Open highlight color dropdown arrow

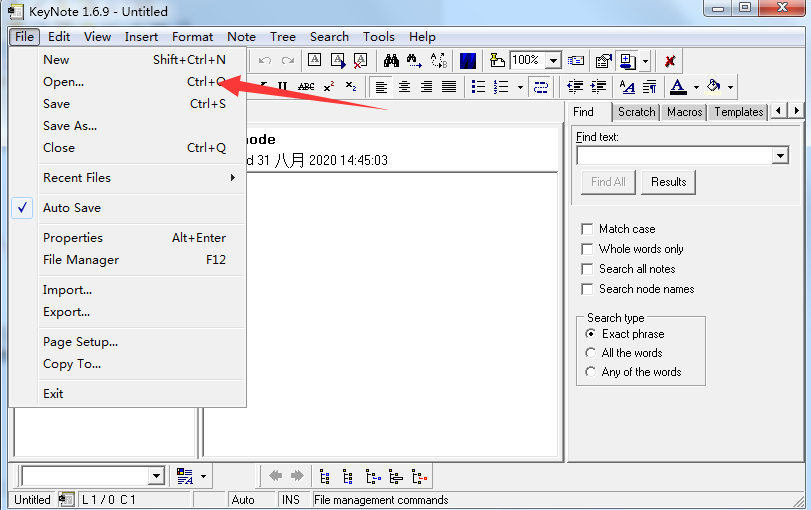coord(730,87)
